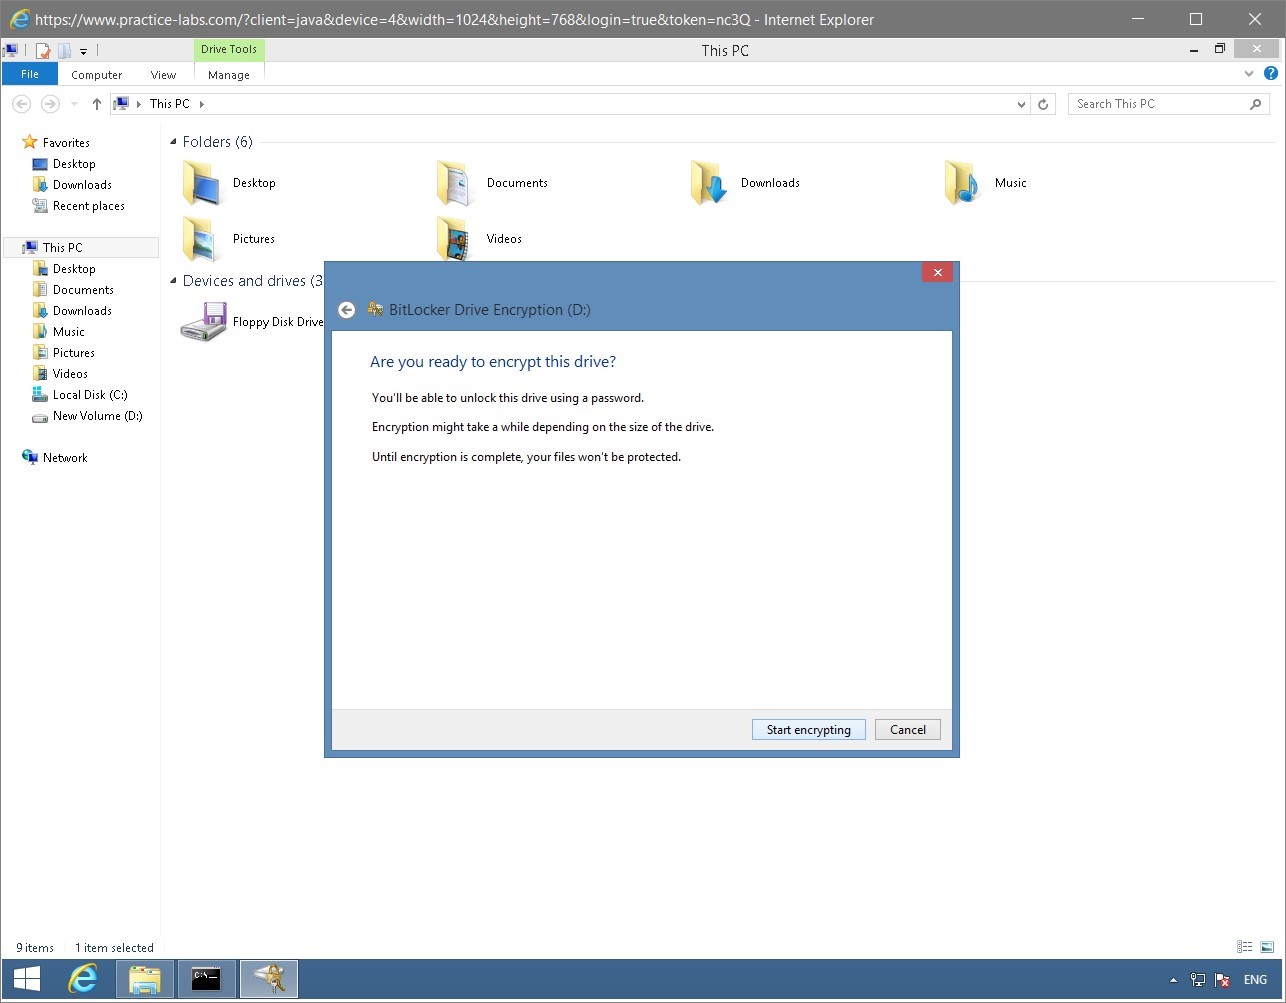Cancel the BitLocker encryption dialog
1286x1003 pixels.
coord(906,729)
